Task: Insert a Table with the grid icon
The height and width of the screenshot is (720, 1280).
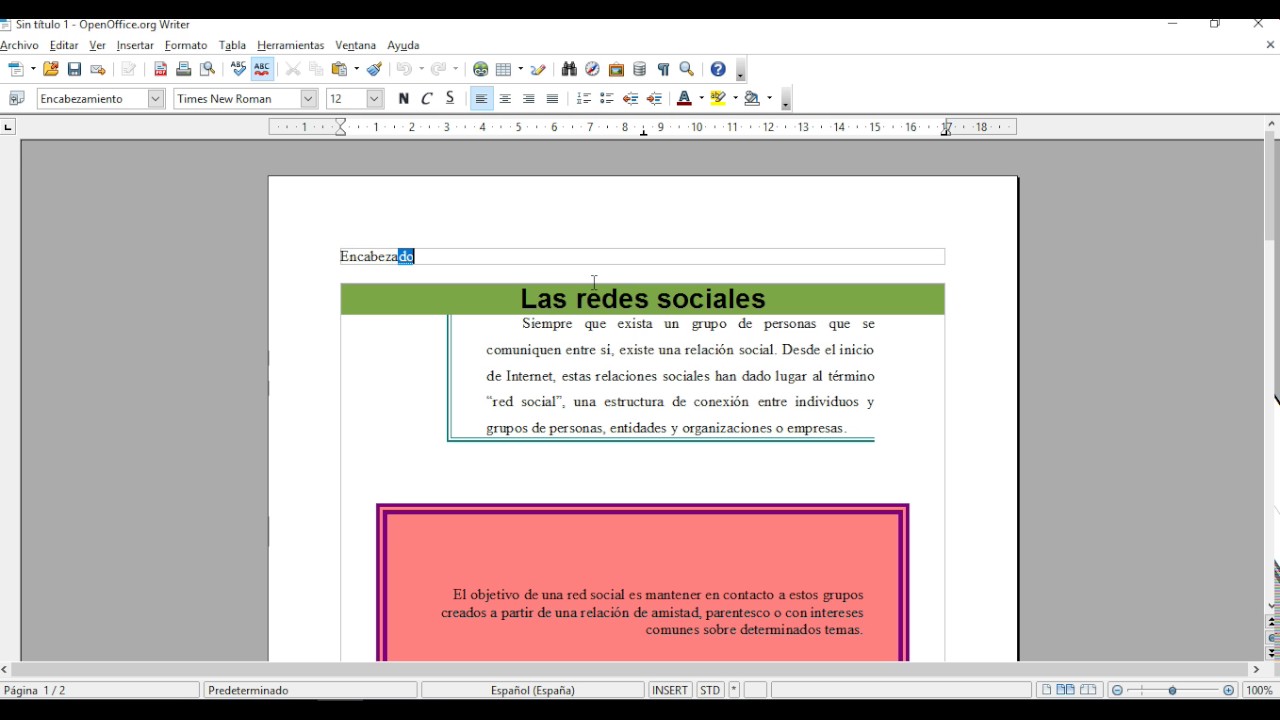Action: point(504,69)
